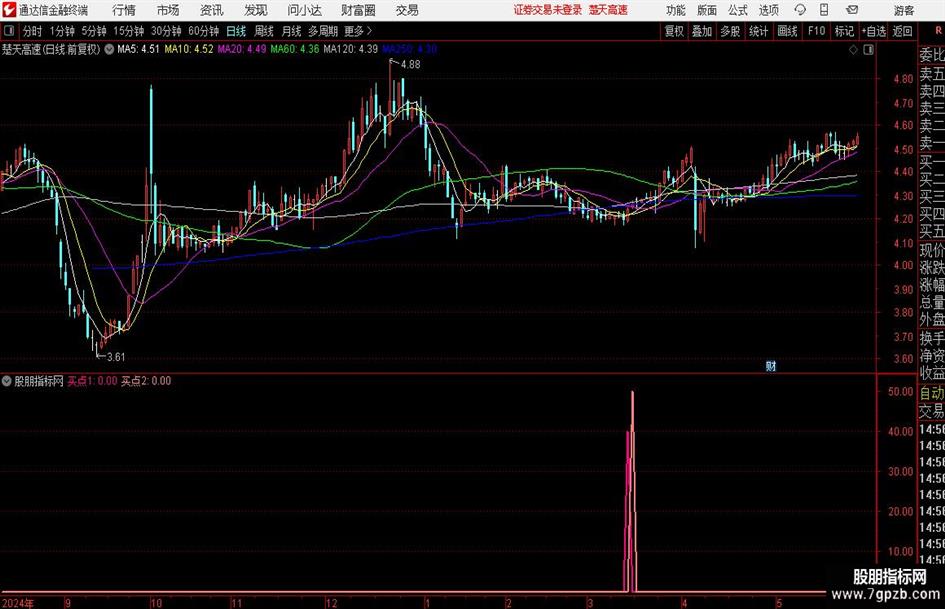Open the 资讯 menu
945x609 pixels.
pyautogui.click(x=212, y=10)
